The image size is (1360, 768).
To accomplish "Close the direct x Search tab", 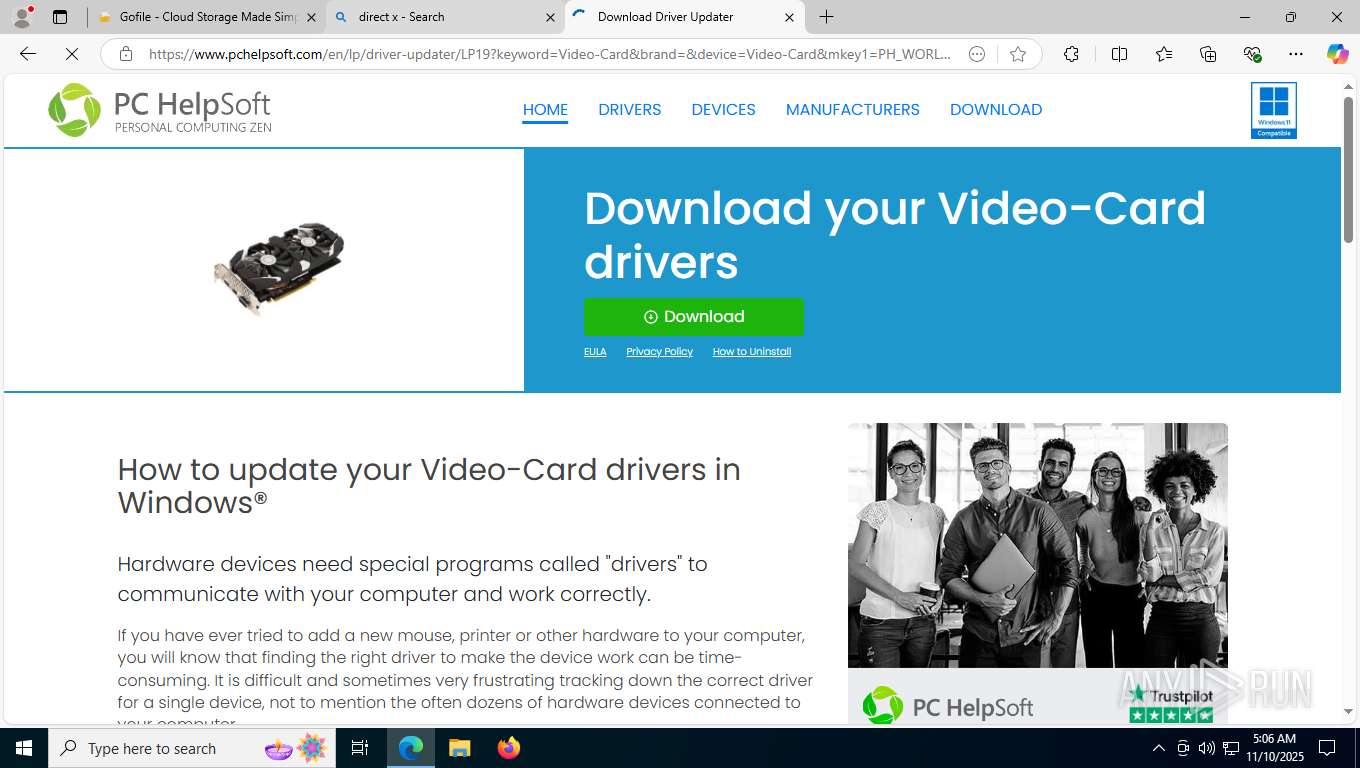I will point(550,17).
